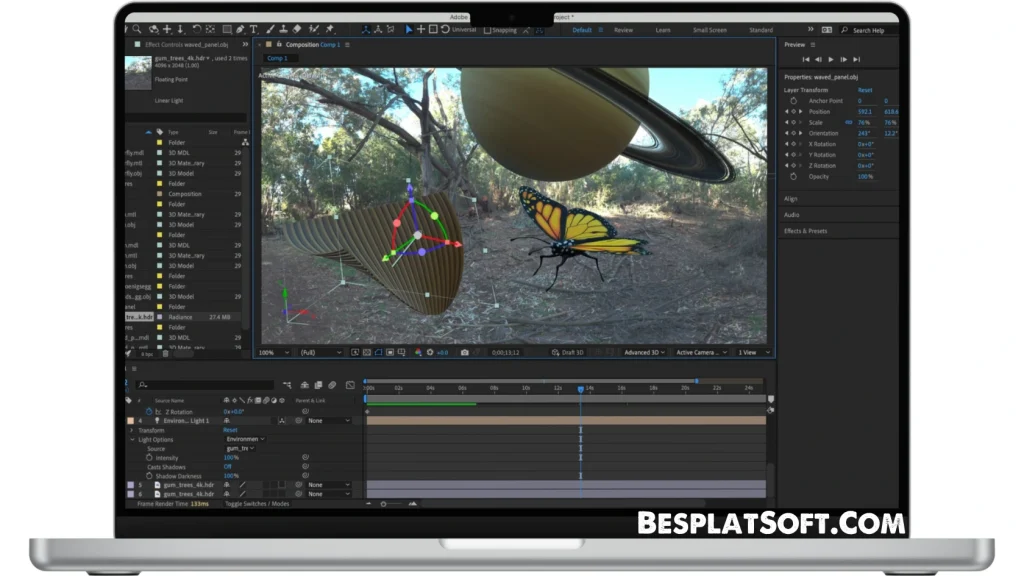Click the Z Rotation stopwatch keyframe icon
Image resolution: width=1024 pixels, height=576 pixels.
[149, 411]
